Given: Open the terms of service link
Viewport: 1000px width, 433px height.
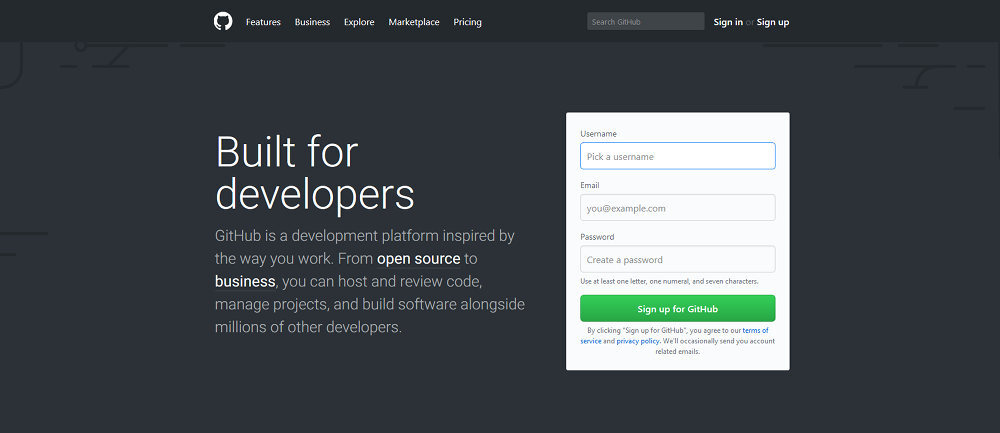Looking at the screenshot, I should [754, 330].
